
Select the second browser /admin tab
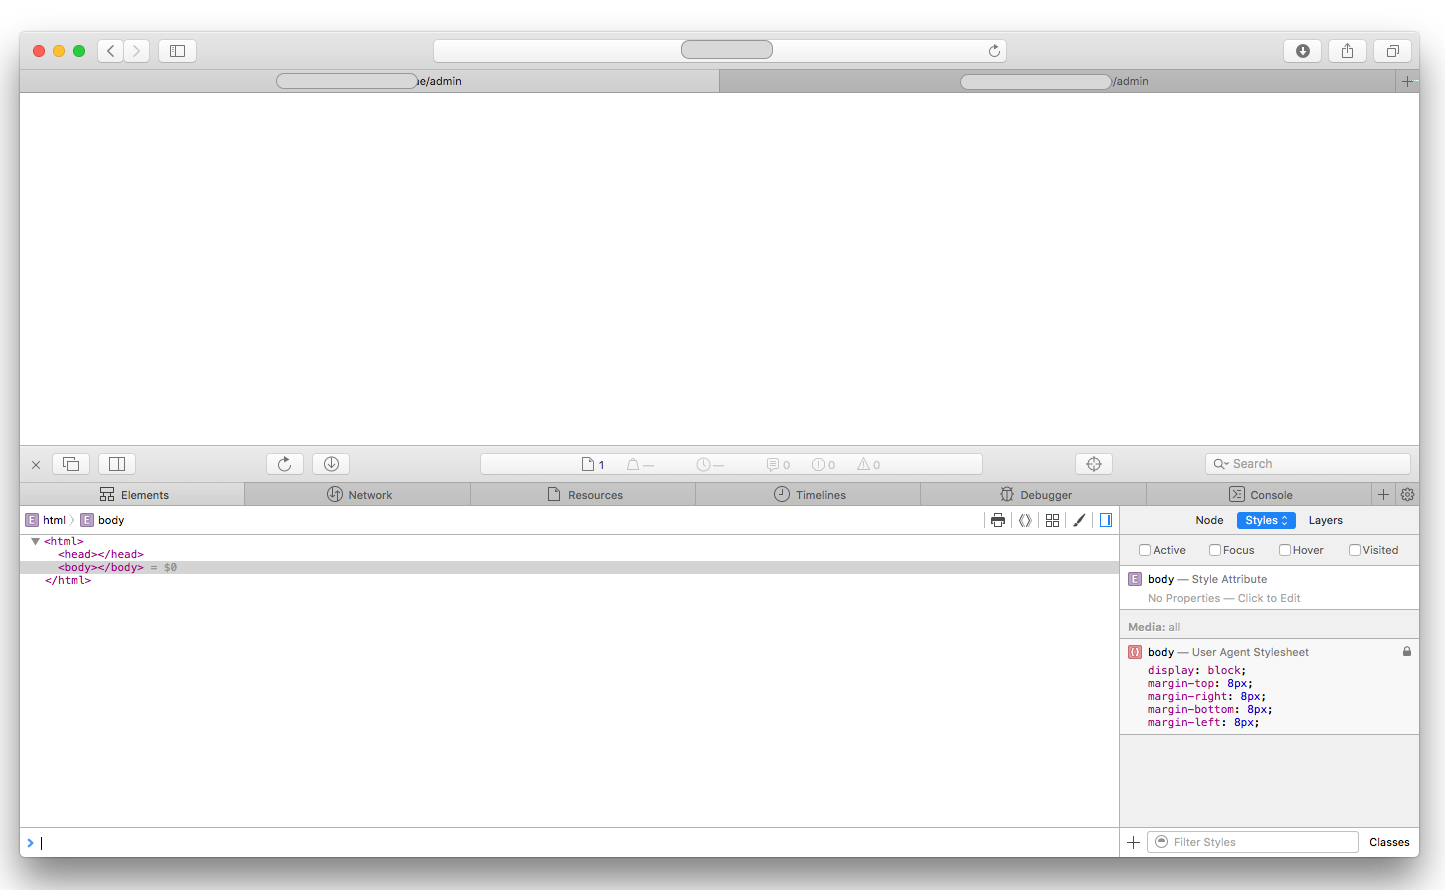[1057, 81]
